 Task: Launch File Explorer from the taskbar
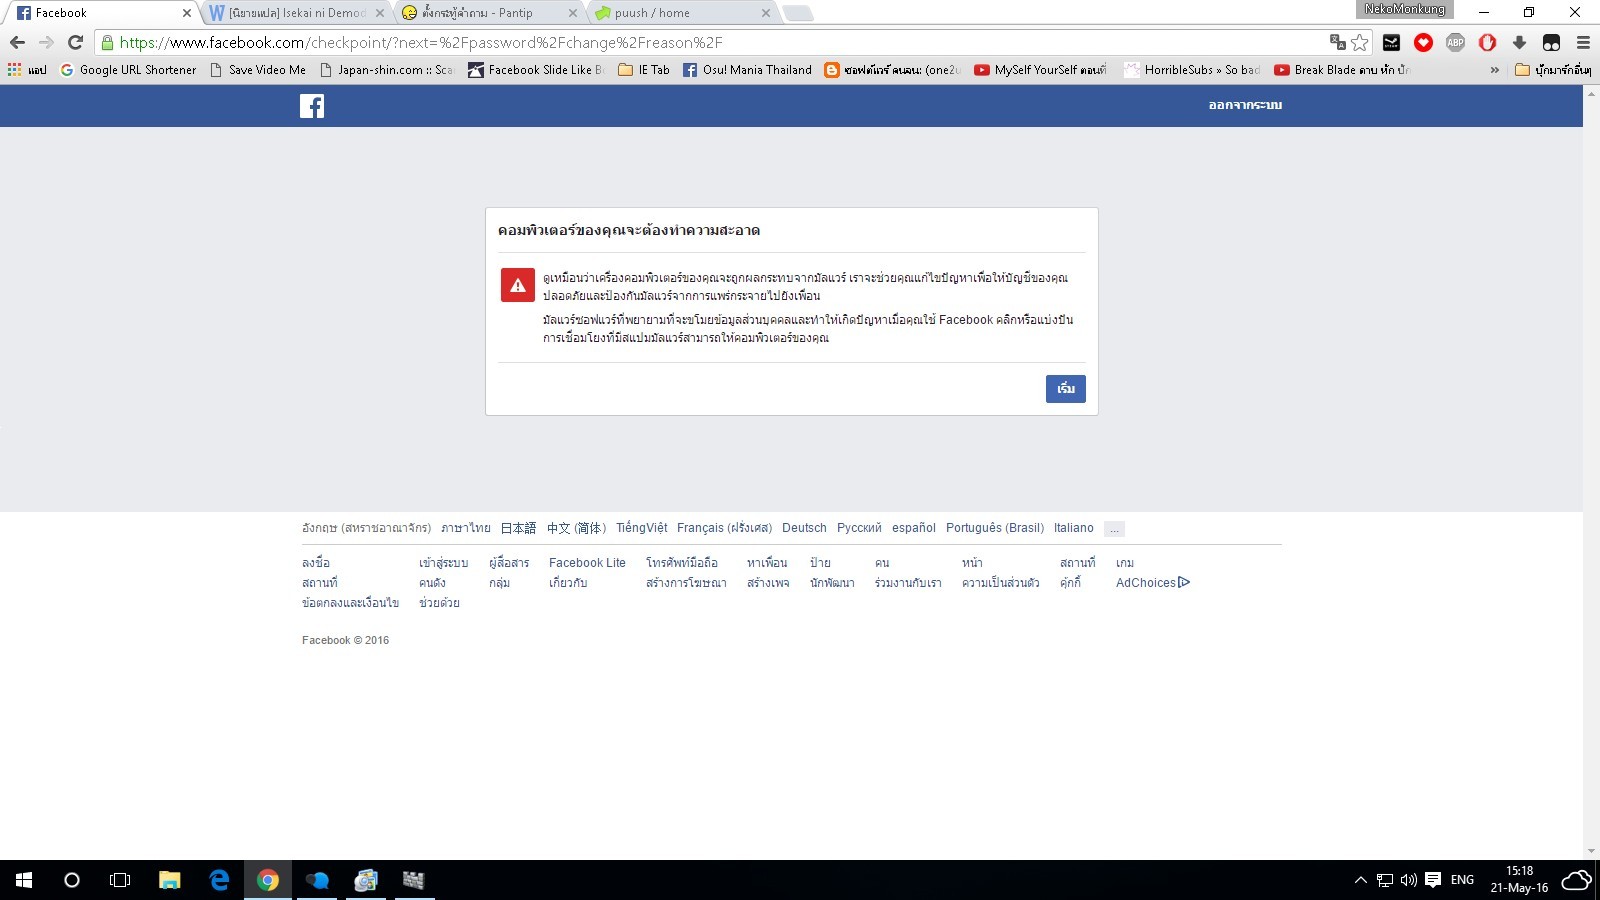pyautogui.click(x=169, y=880)
